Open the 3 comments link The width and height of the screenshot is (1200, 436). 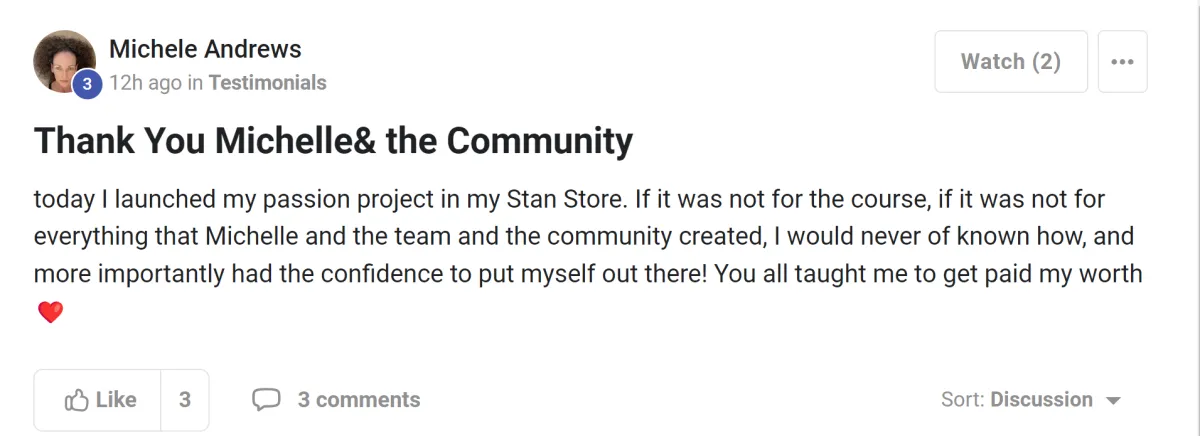pyautogui.click(x=359, y=400)
